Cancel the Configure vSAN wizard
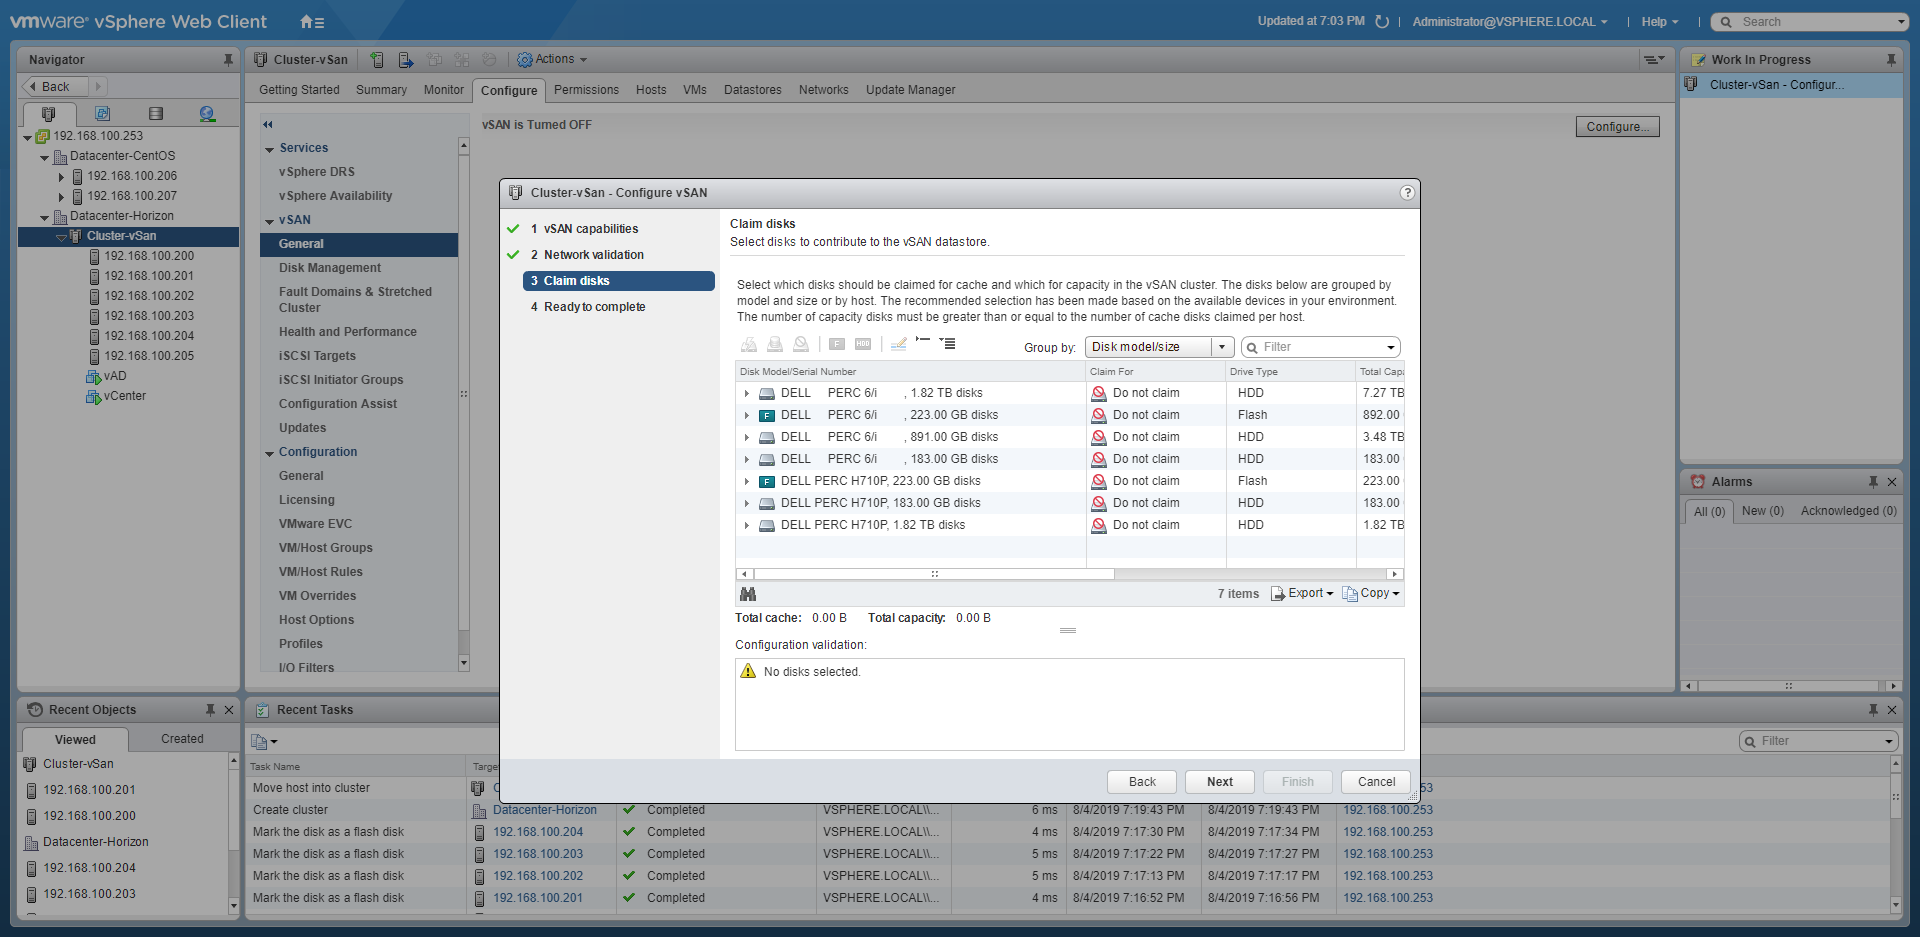 click(x=1376, y=782)
